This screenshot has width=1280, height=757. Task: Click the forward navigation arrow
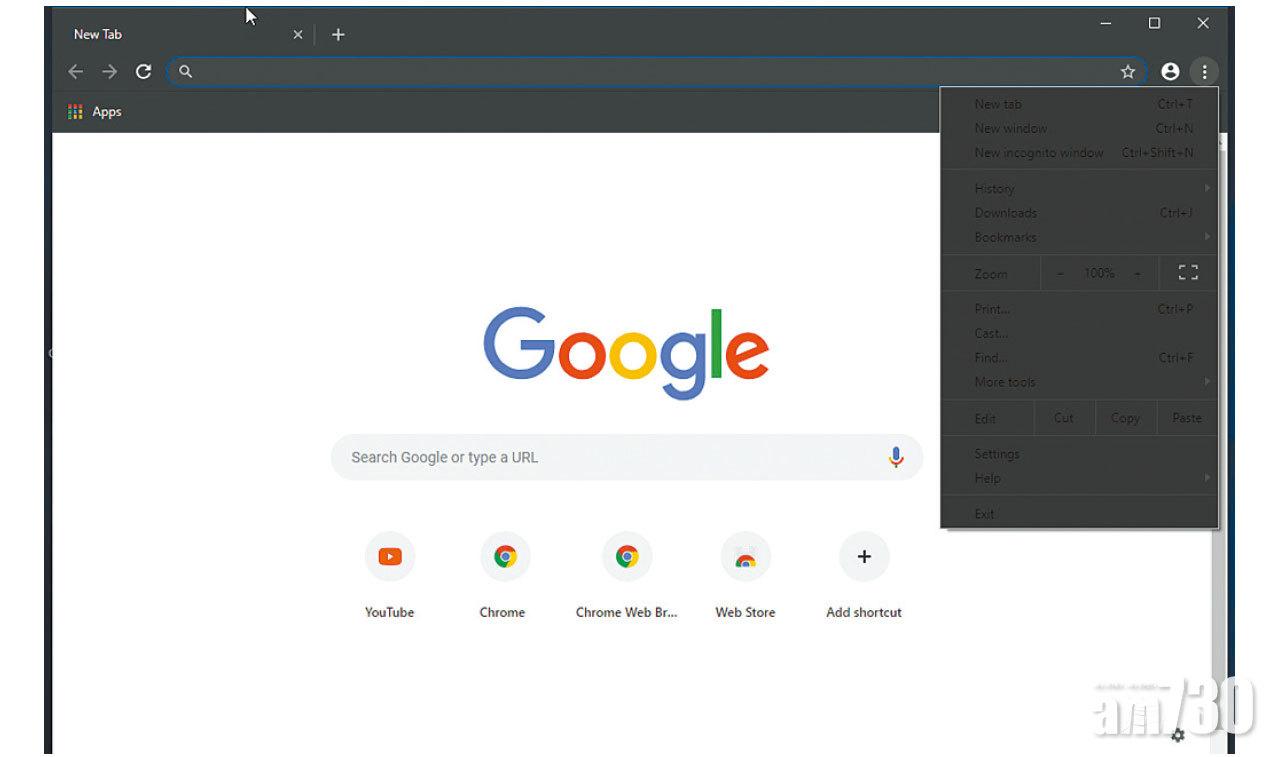point(109,71)
